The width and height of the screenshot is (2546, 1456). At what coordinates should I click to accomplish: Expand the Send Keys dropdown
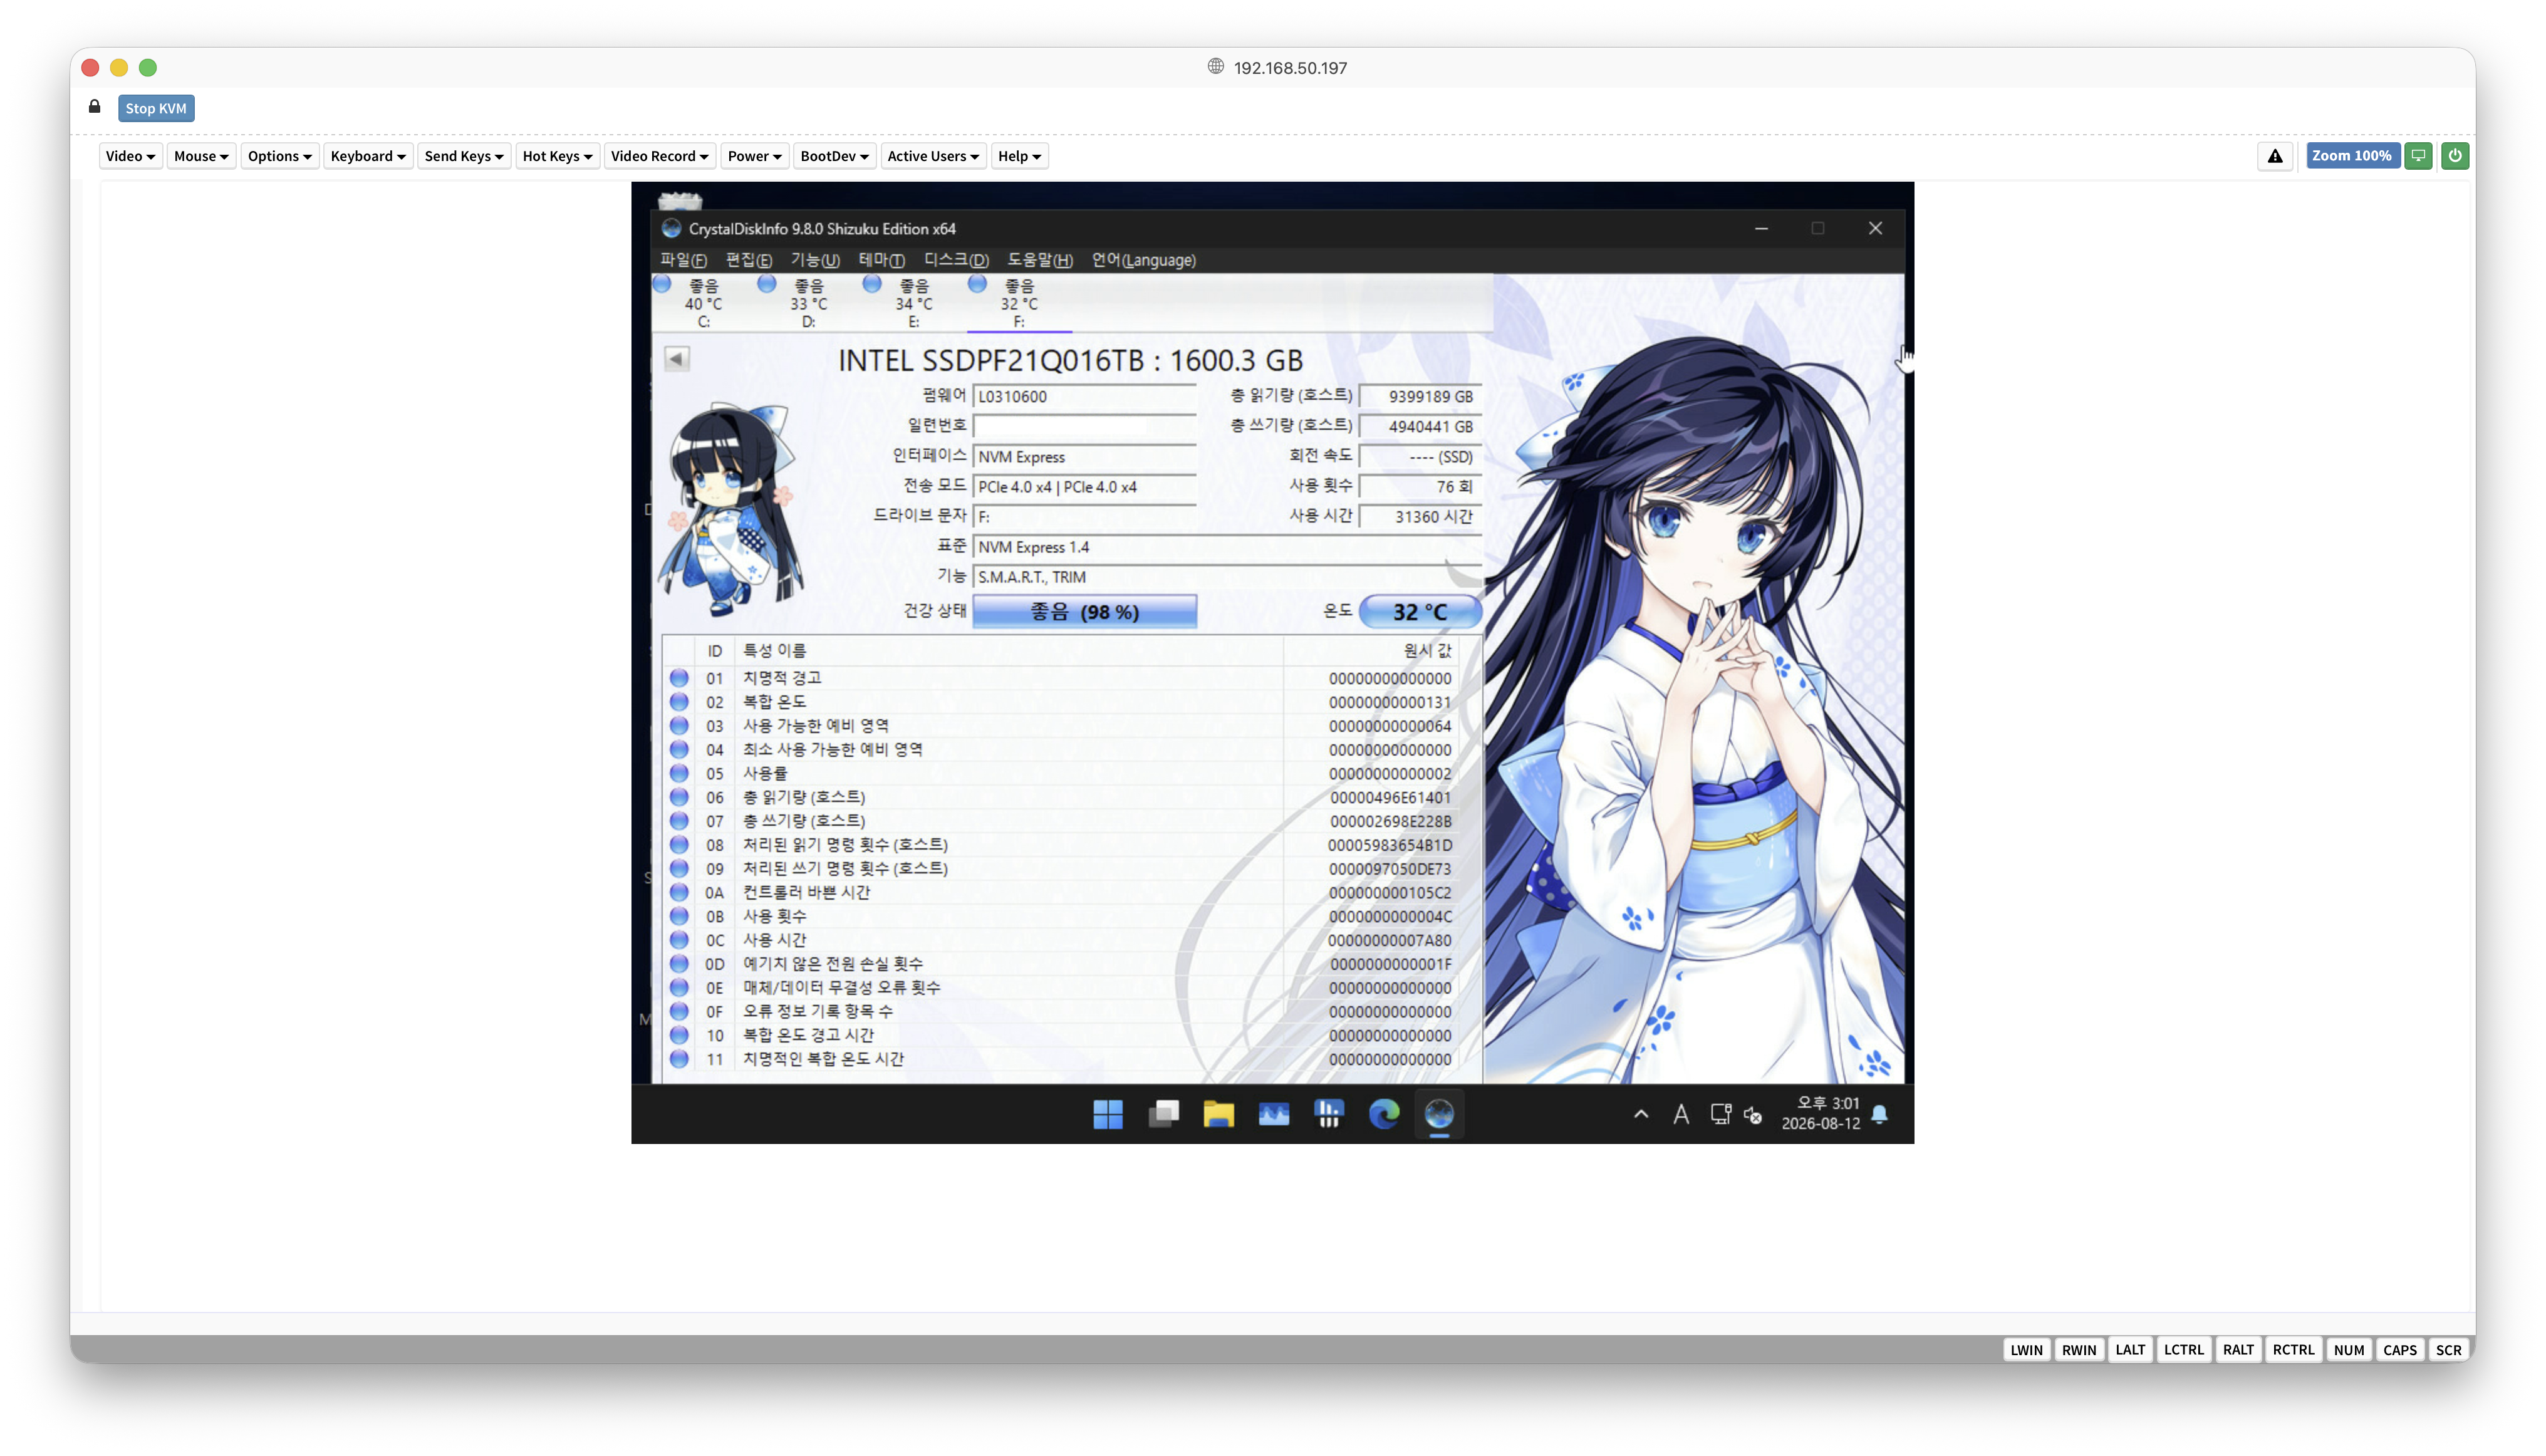pyautogui.click(x=464, y=156)
